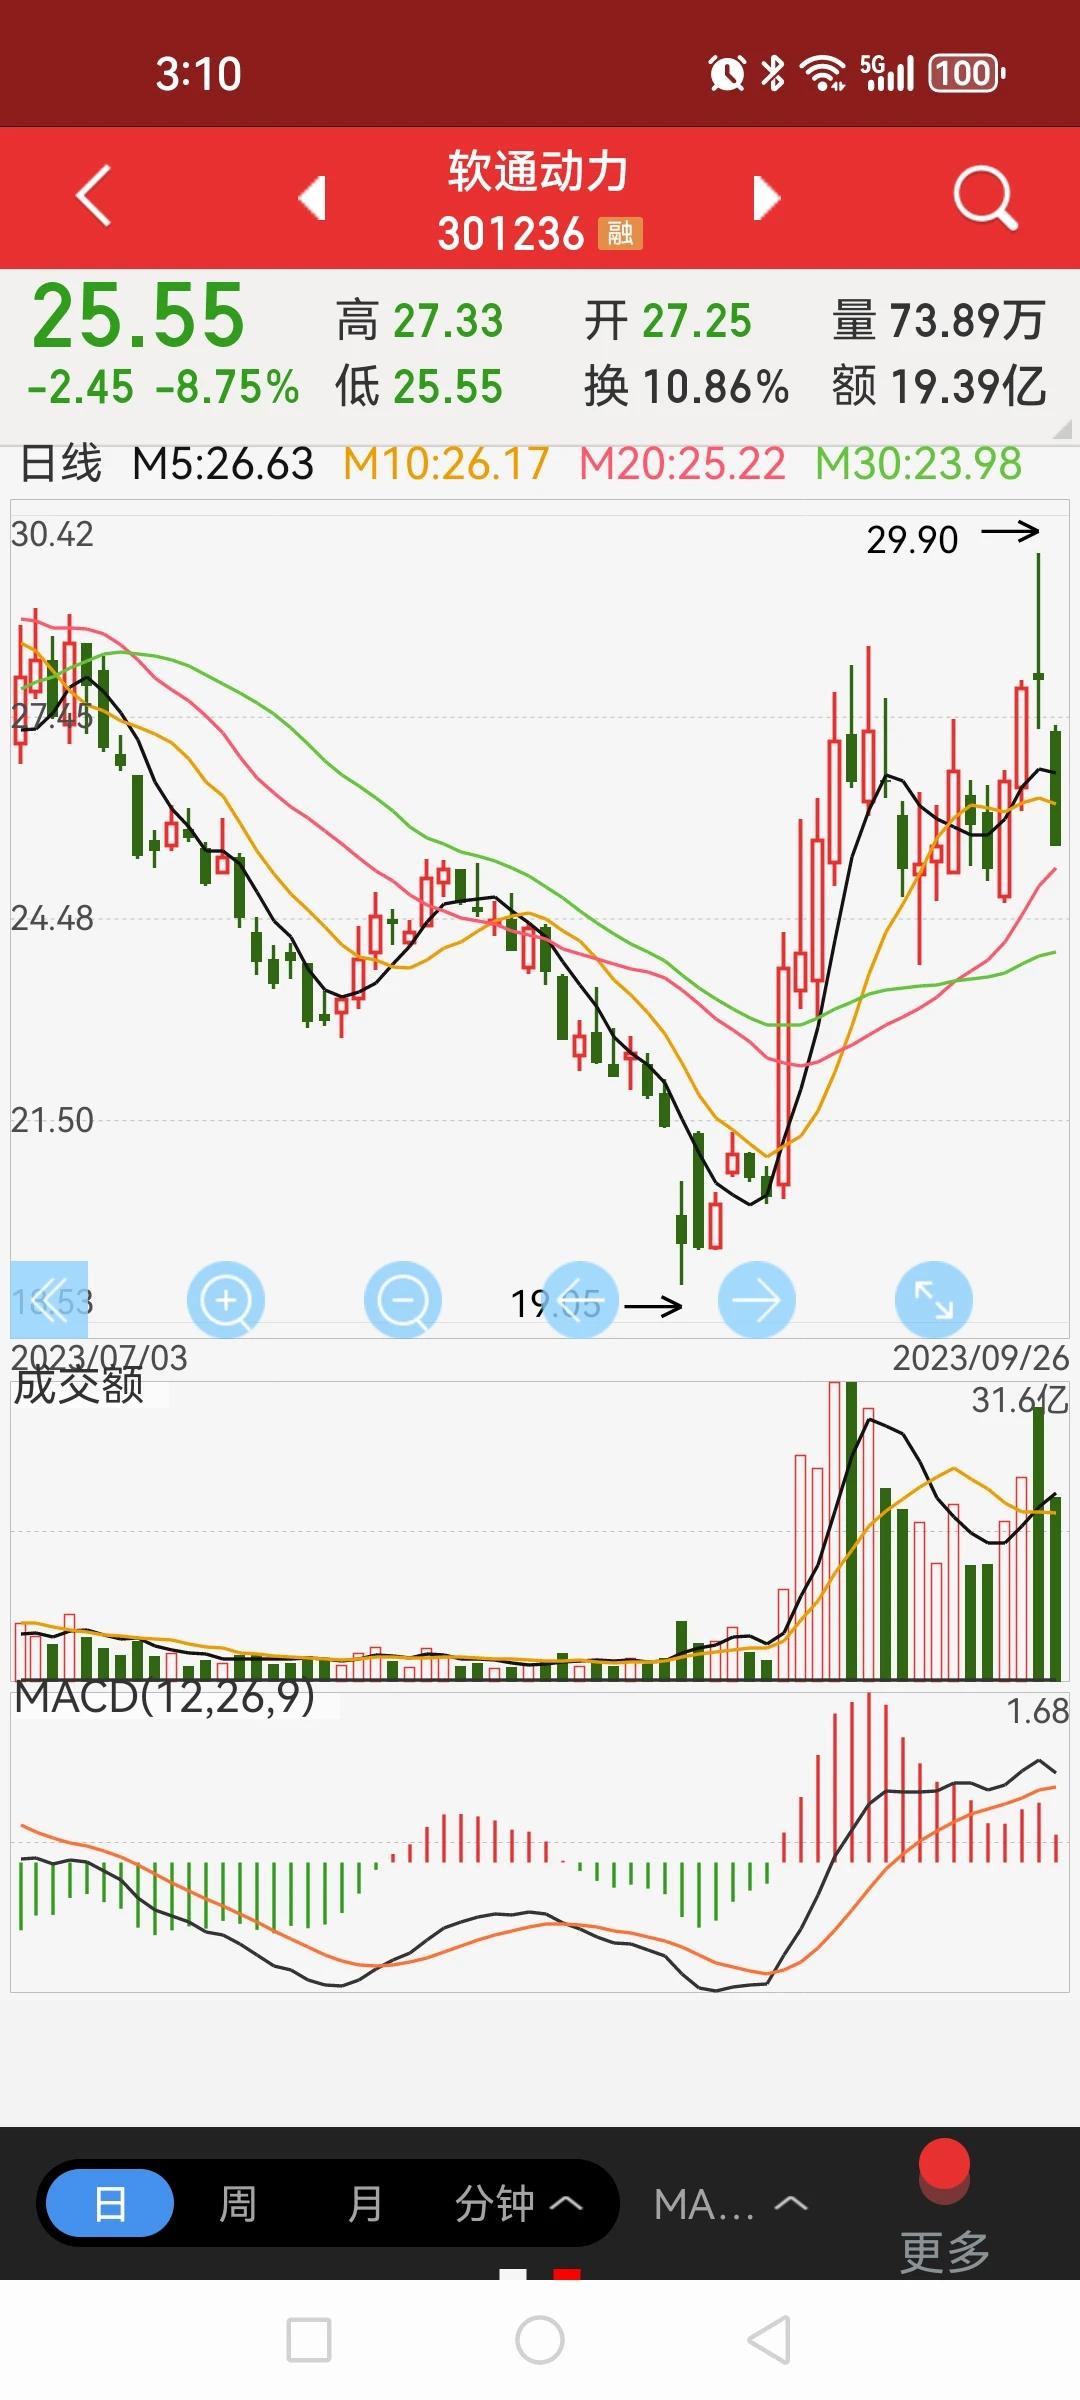Tap the open price 开 27.25
The width and height of the screenshot is (1080, 2400).
(x=667, y=321)
